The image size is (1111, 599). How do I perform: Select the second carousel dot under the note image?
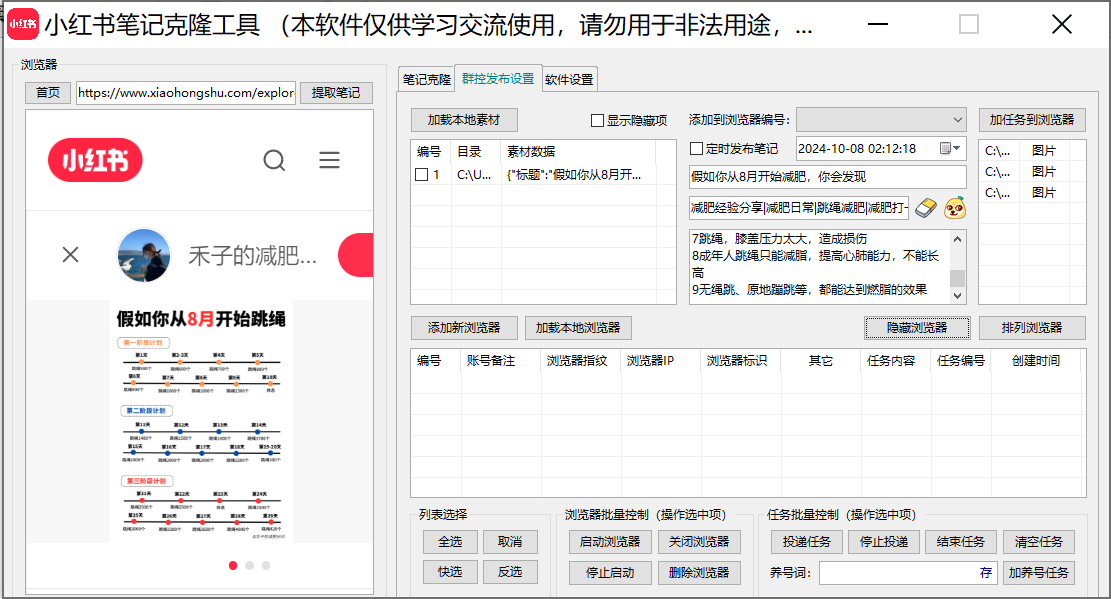click(248, 565)
